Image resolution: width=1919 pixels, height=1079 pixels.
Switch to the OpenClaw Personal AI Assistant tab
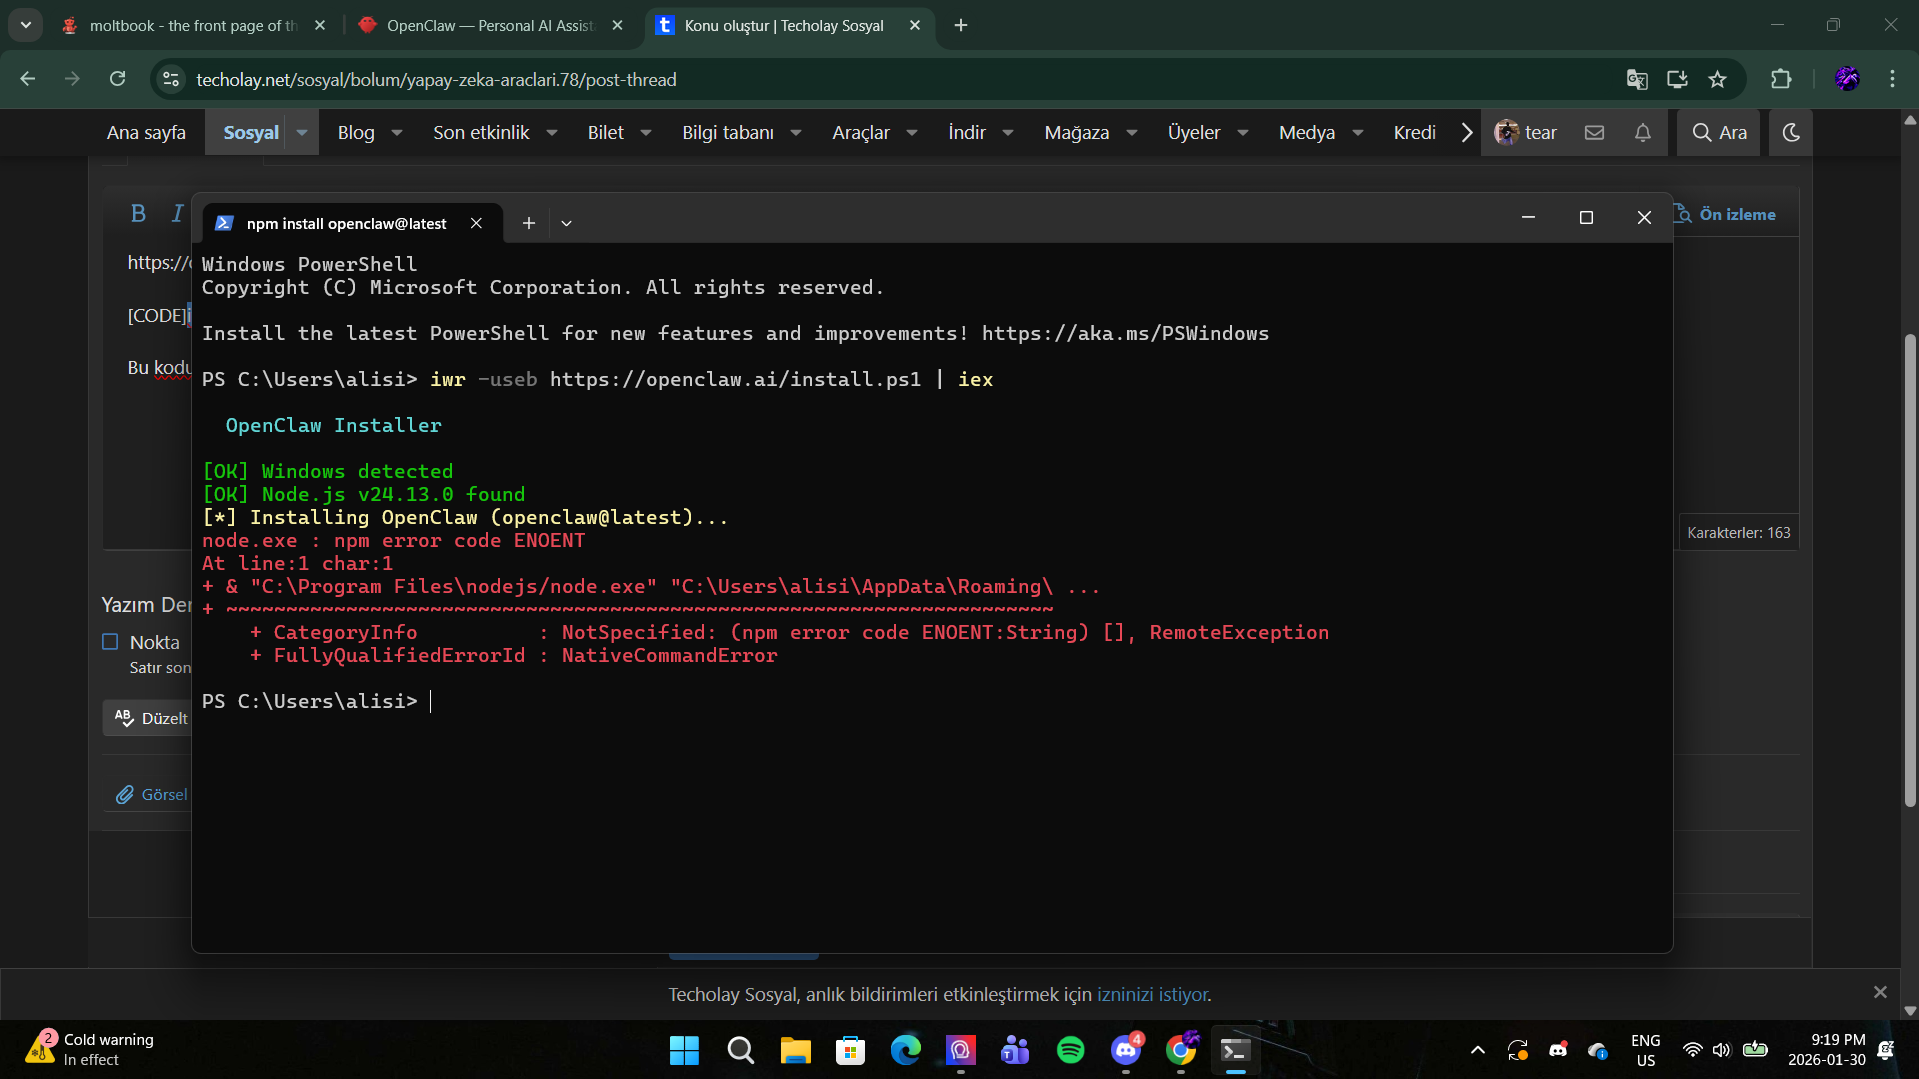[490, 25]
